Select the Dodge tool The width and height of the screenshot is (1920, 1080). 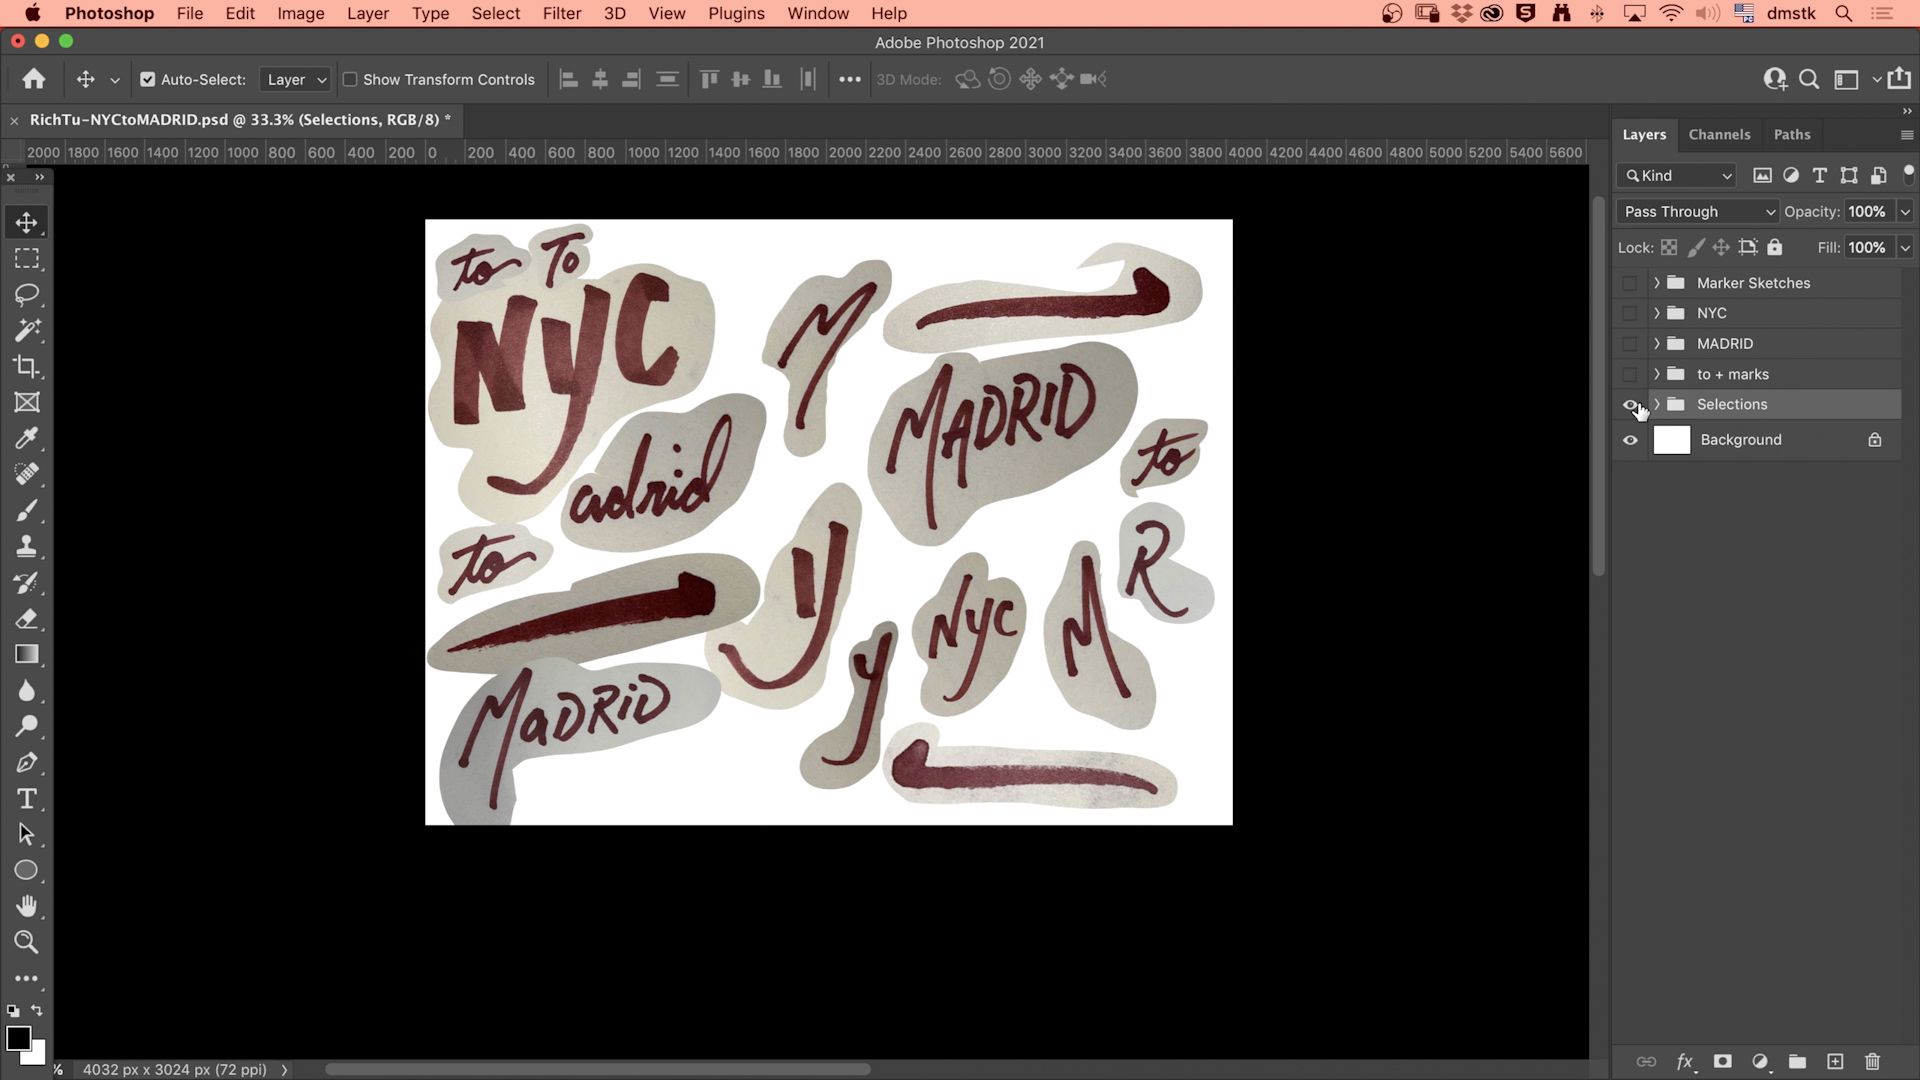click(x=27, y=726)
